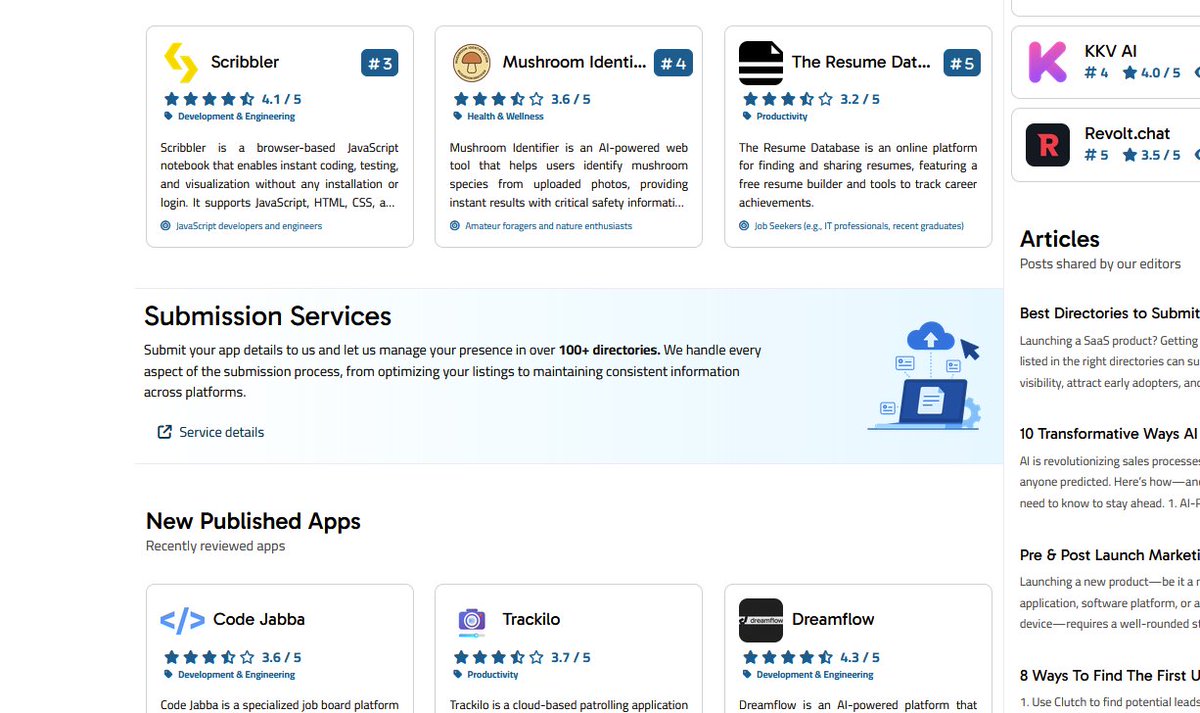Screen dimensions: 1200x713
Task: Select Productivity tag on Resume Database card
Action: (x=782, y=116)
